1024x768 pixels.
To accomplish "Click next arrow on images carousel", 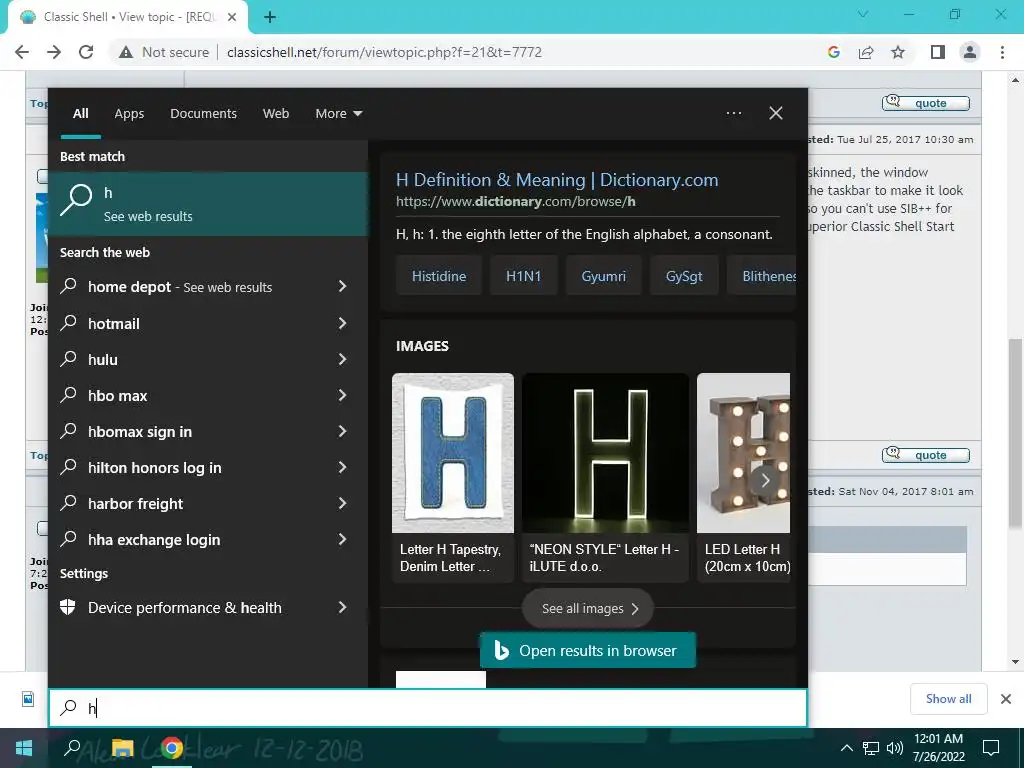I will (x=765, y=481).
